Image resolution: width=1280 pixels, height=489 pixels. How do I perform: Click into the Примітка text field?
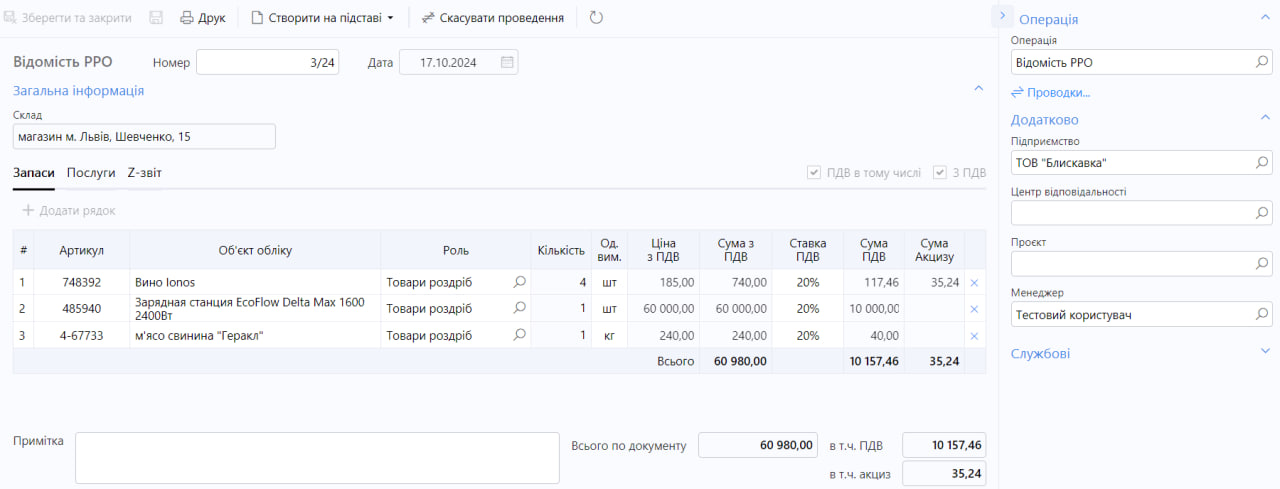(317, 458)
